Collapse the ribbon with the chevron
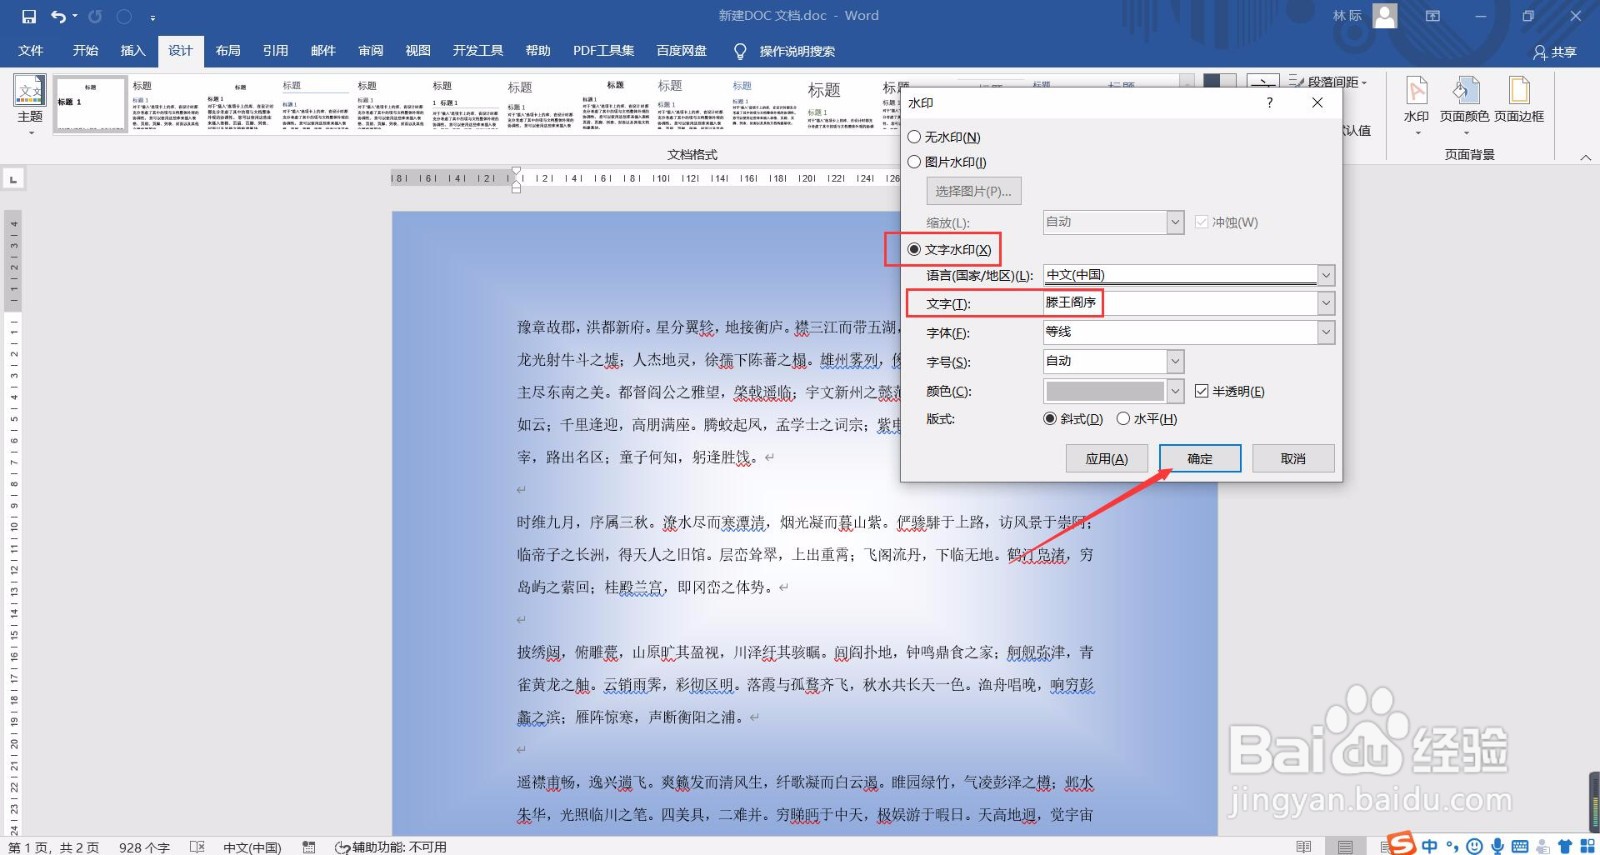This screenshot has height=855, width=1600. point(1585,157)
